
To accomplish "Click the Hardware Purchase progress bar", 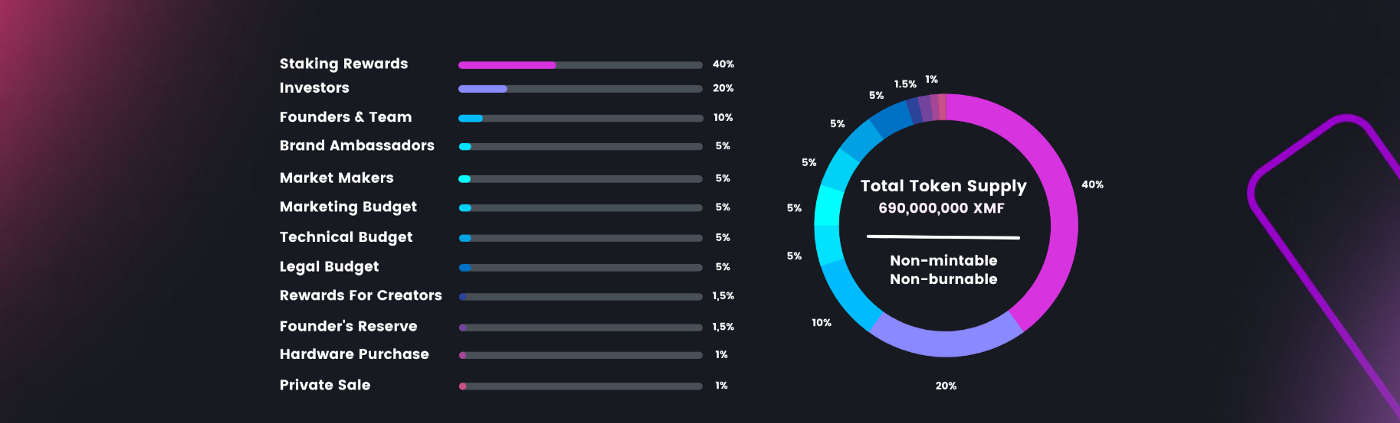I will pos(580,355).
